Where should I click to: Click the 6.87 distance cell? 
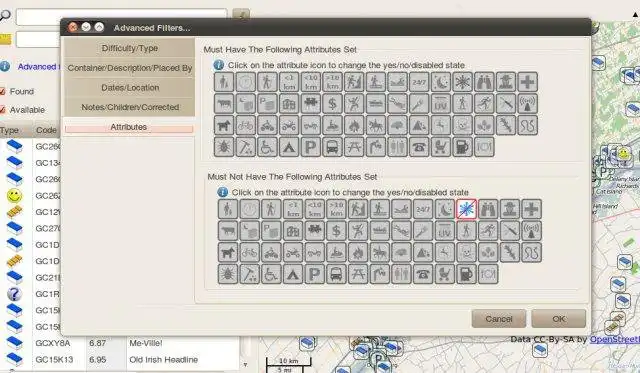coord(98,343)
